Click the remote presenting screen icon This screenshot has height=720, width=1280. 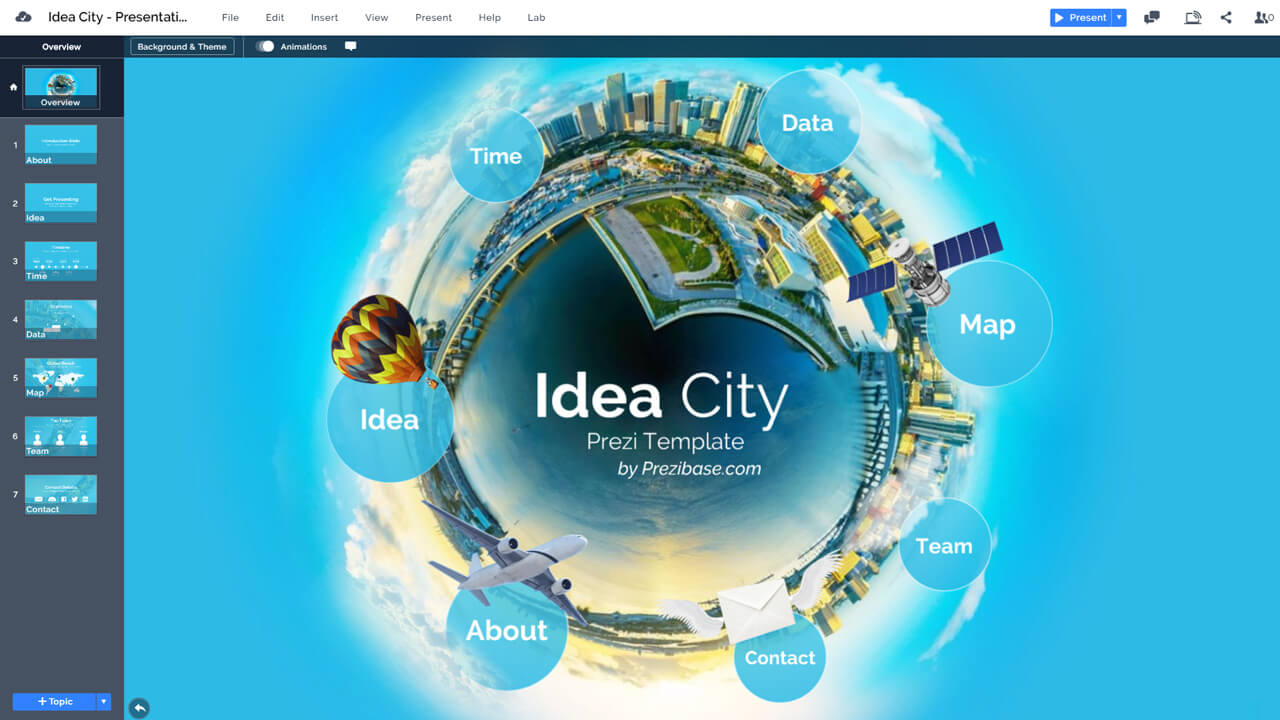coord(1192,17)
